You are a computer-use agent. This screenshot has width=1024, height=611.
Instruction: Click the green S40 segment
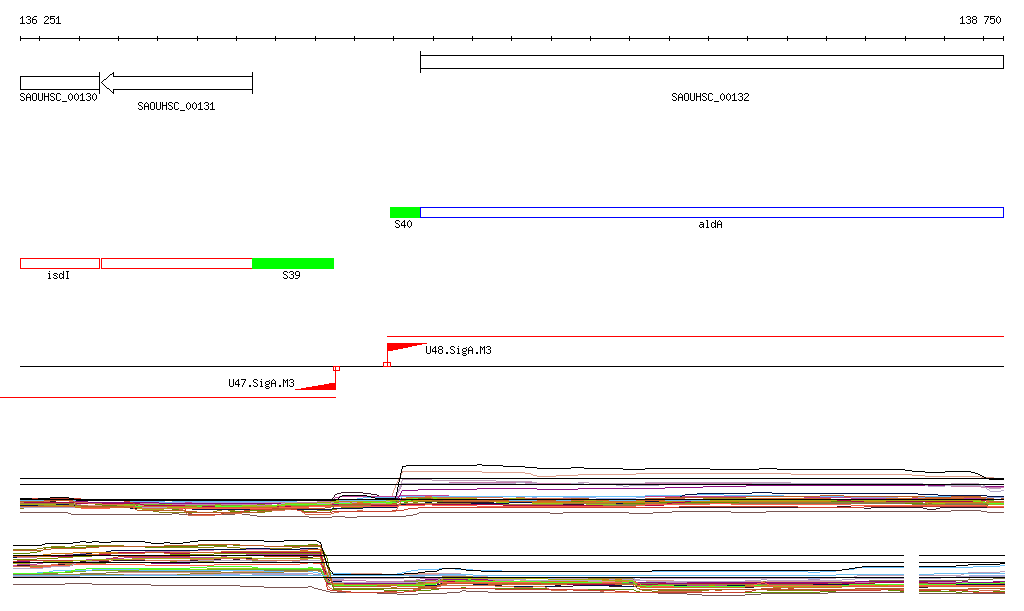(405, 212)
